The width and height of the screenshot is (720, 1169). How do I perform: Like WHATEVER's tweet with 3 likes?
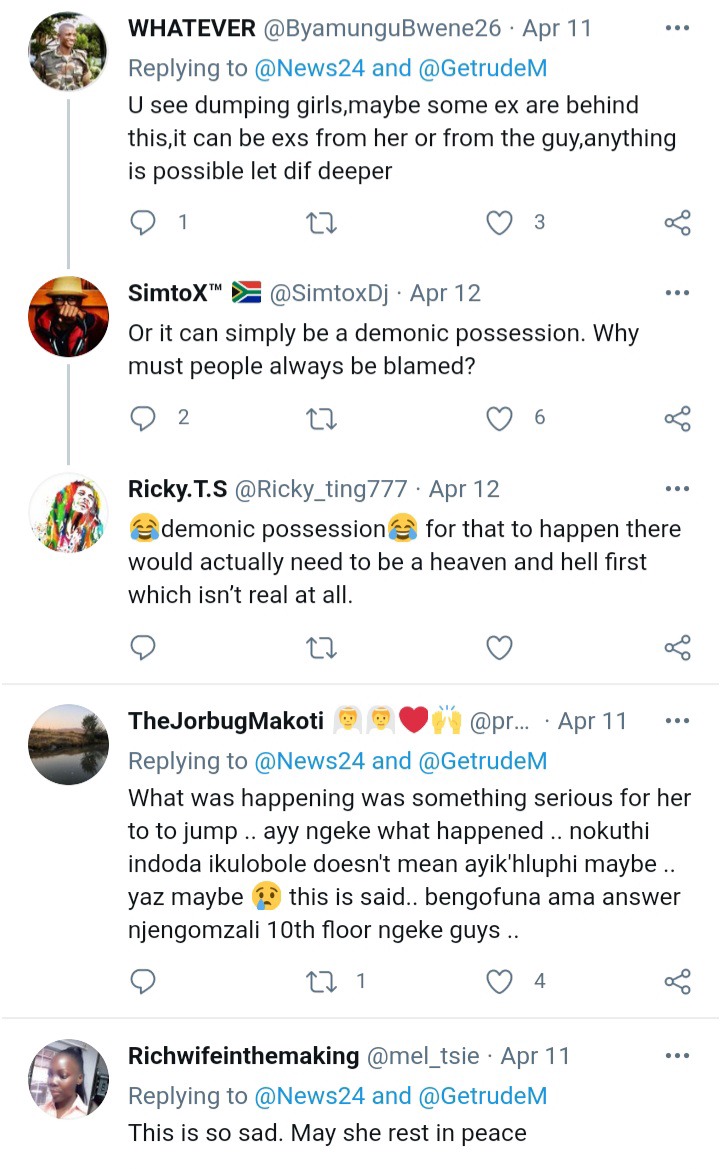tap(499, 222)
